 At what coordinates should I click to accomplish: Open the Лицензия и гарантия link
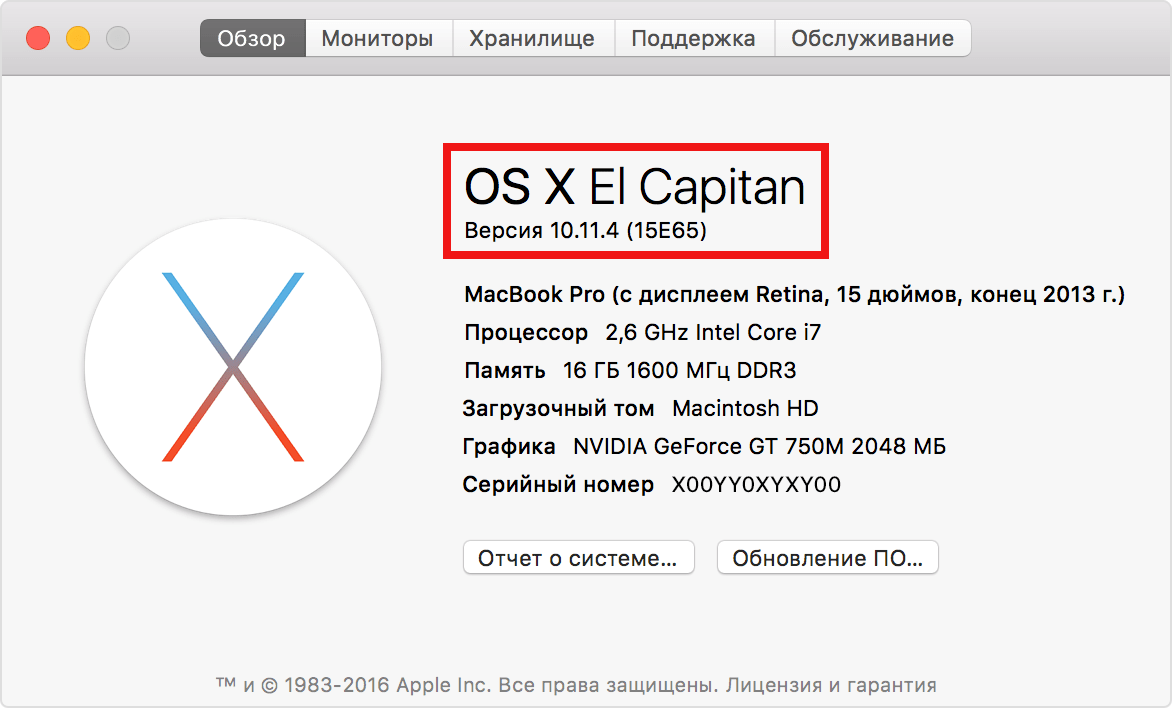(x=830, y=685)
